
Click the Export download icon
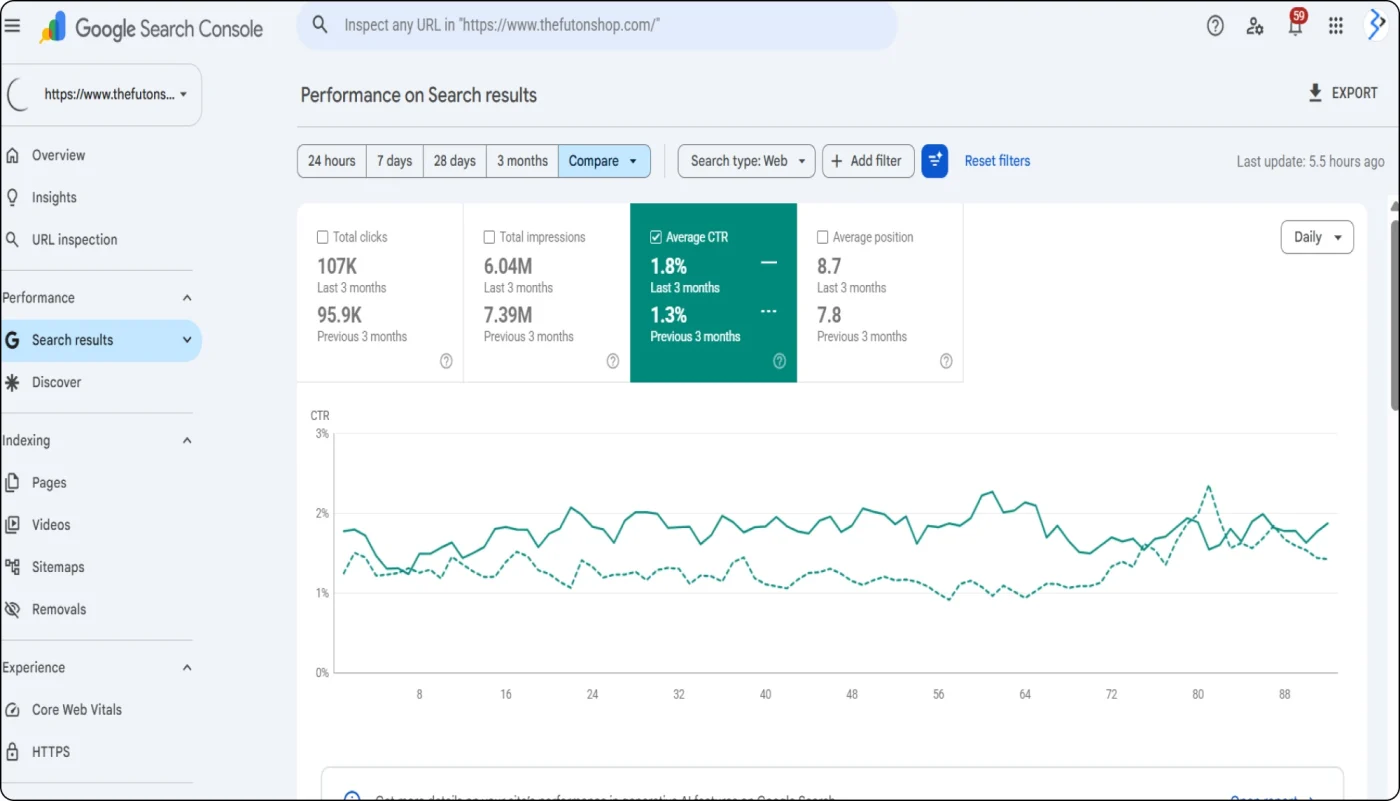[x=1315, y=93]
